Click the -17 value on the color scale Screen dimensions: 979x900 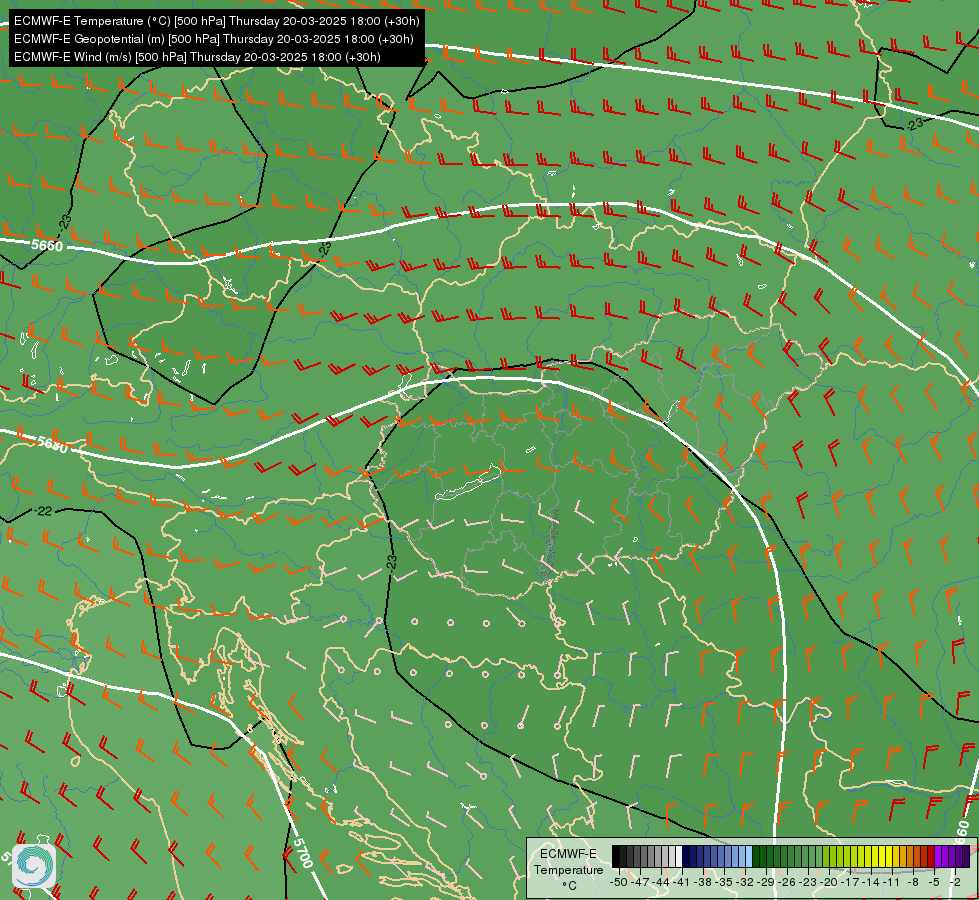(850, 882)
